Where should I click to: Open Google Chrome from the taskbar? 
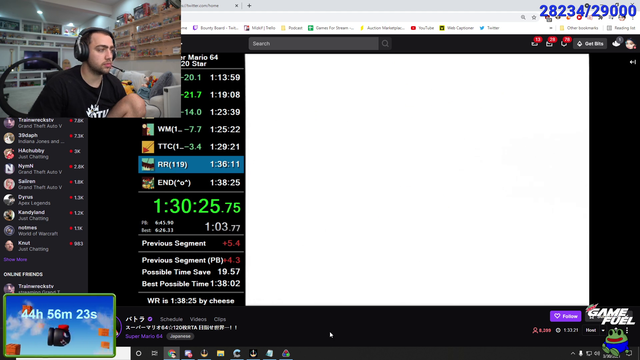click(172, 353)
